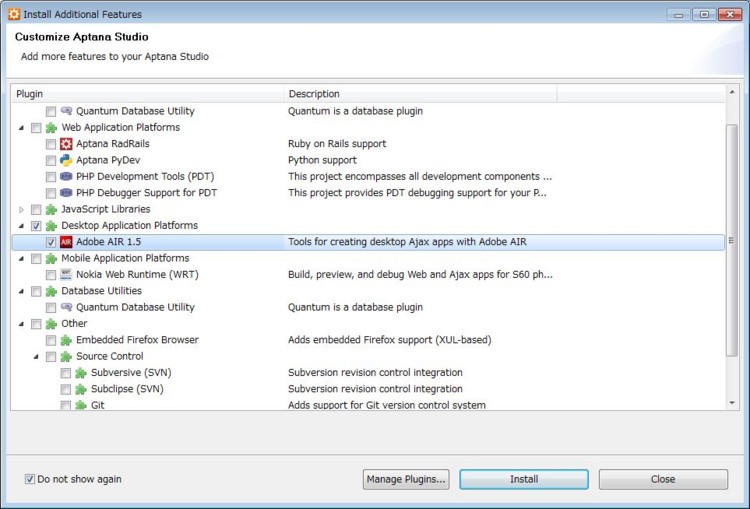Click 'Adds embedded Firefox support (XUL-based)' text

389,340
